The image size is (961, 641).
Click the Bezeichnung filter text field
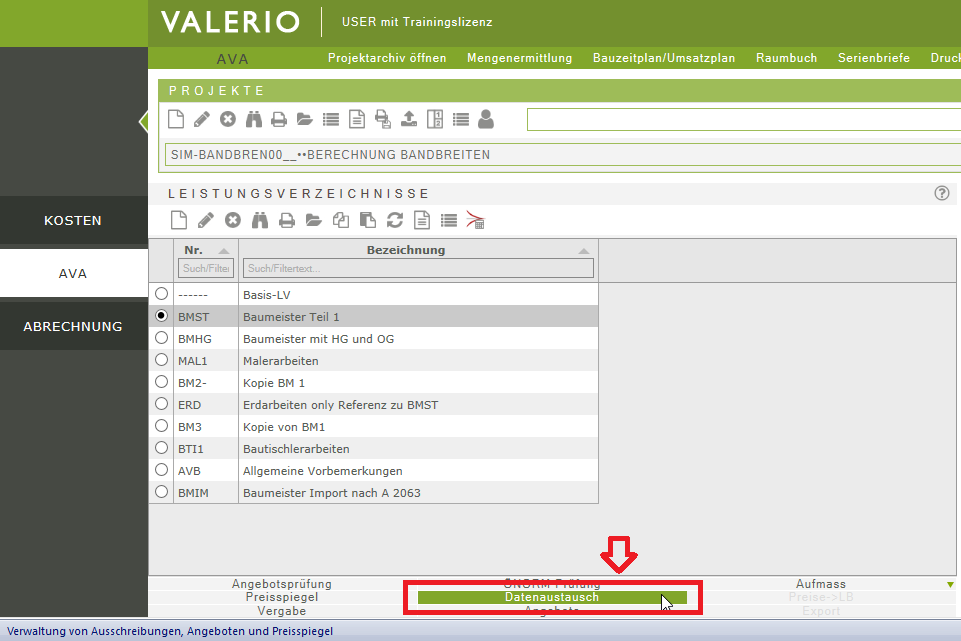[418, 268]
